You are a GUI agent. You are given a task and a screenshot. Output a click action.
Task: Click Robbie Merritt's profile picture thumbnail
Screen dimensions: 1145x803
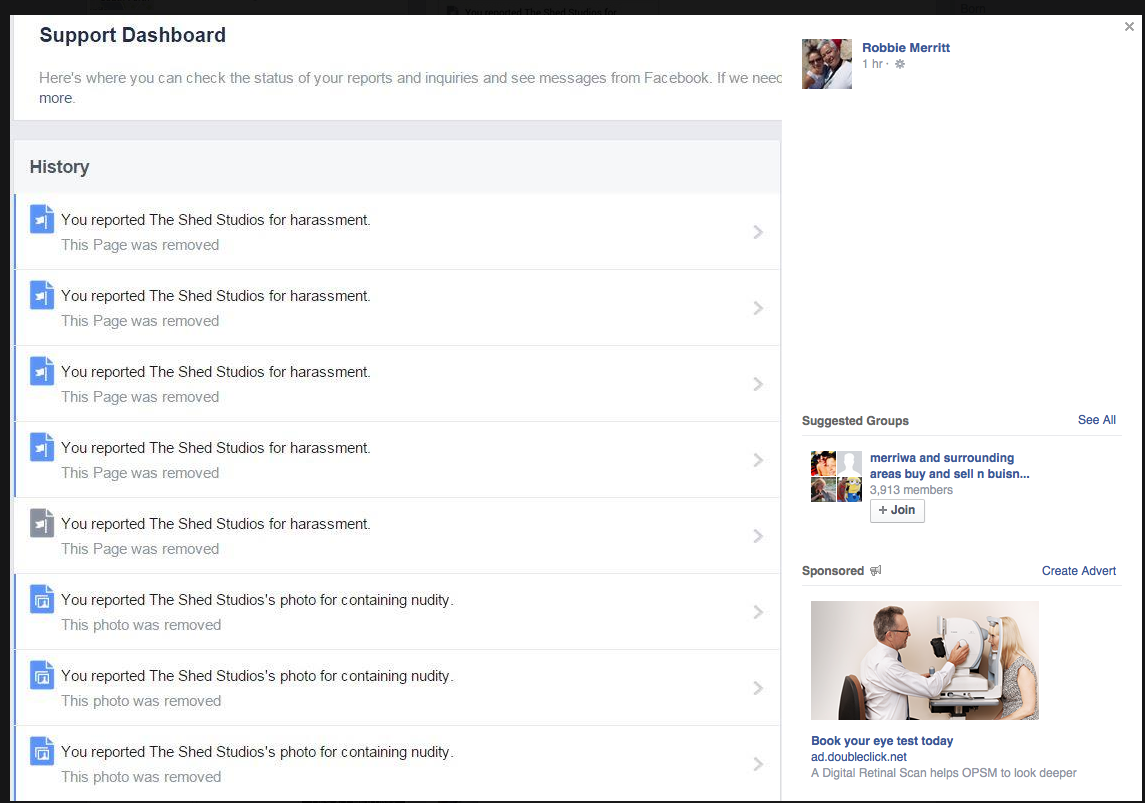coord(827,64)
